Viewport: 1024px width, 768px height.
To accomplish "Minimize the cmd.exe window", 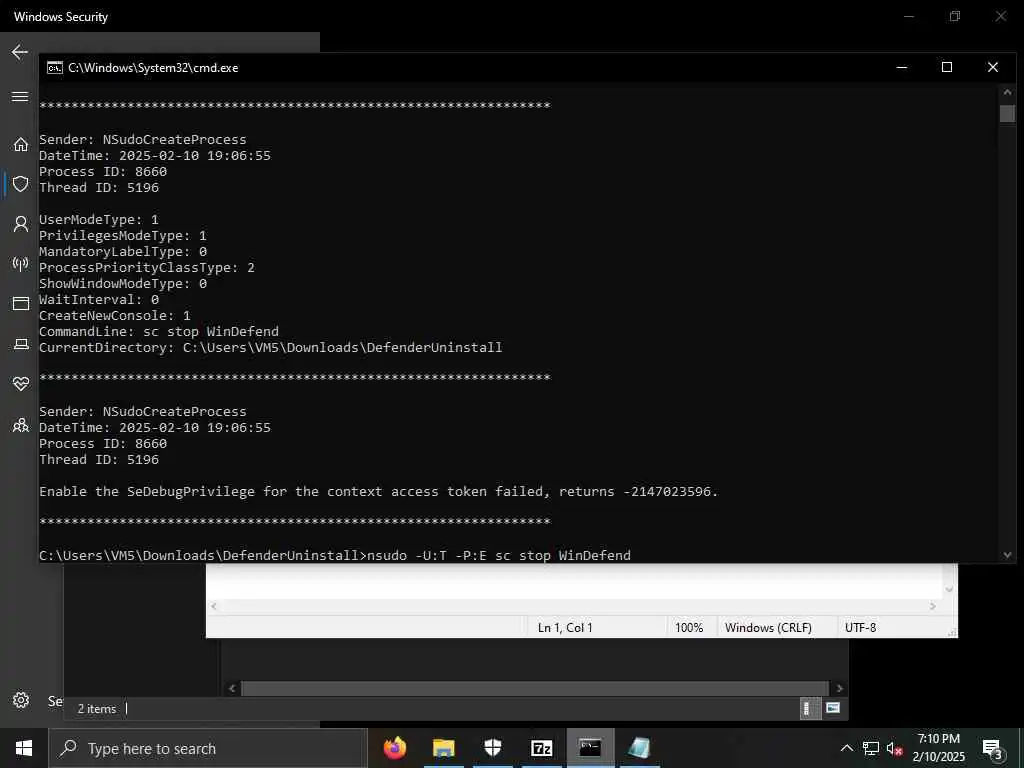I will coord(902,67).
